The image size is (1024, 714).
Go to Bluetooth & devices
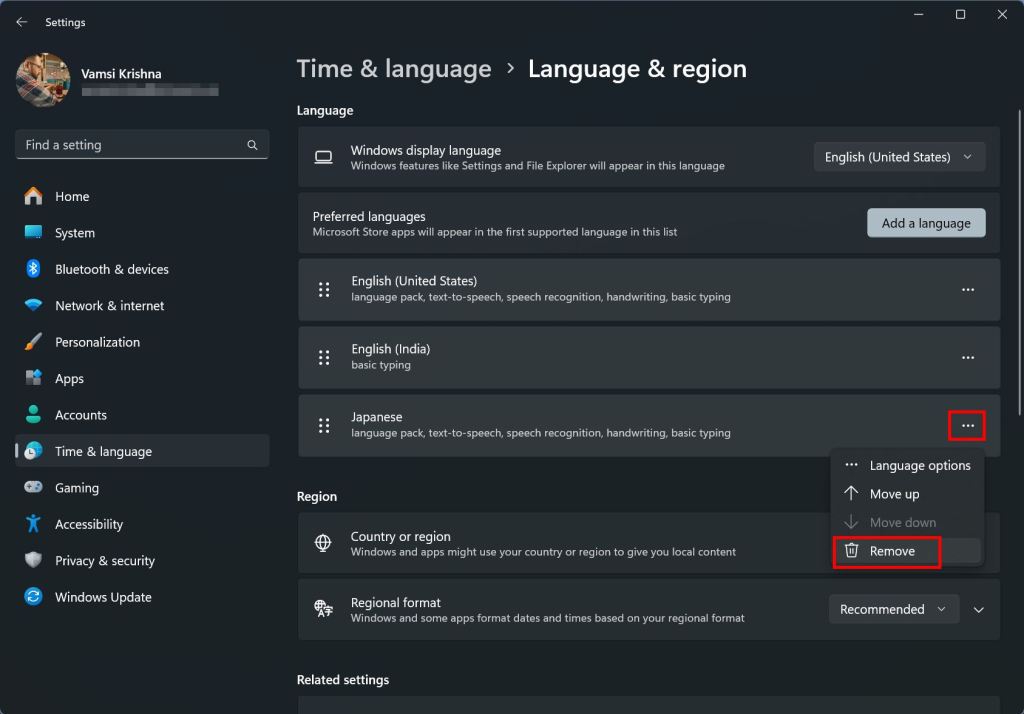(142, 269)
